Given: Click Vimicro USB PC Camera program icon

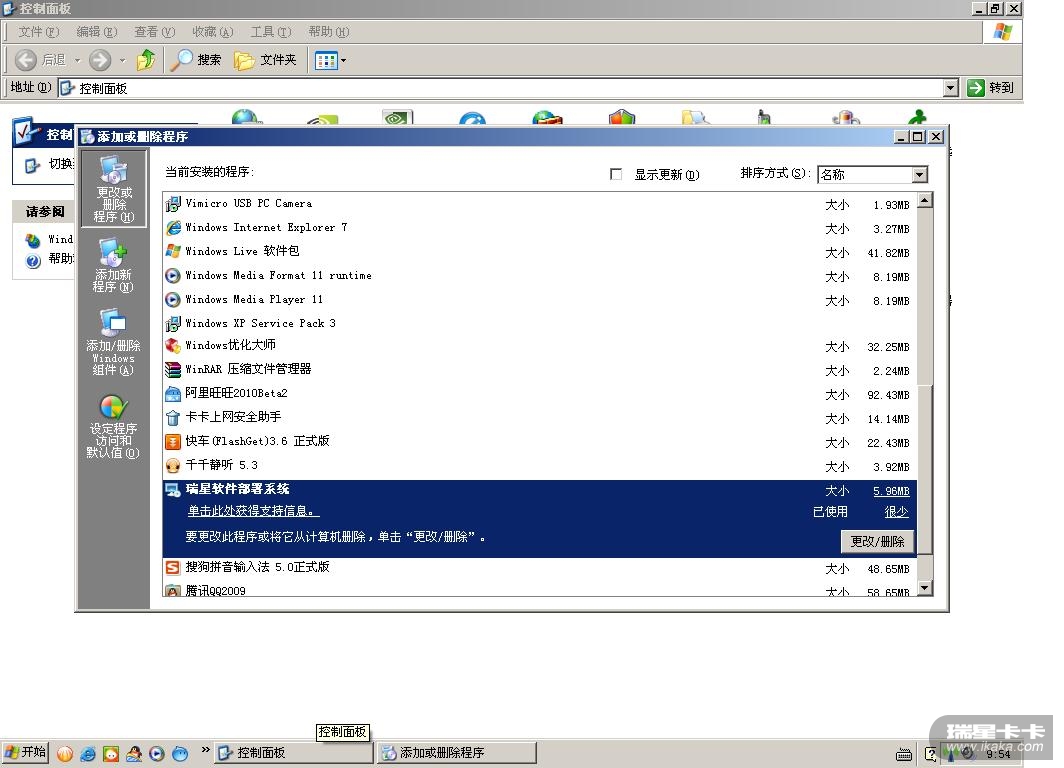Looking at the screenshot, I should pos(173,204).
